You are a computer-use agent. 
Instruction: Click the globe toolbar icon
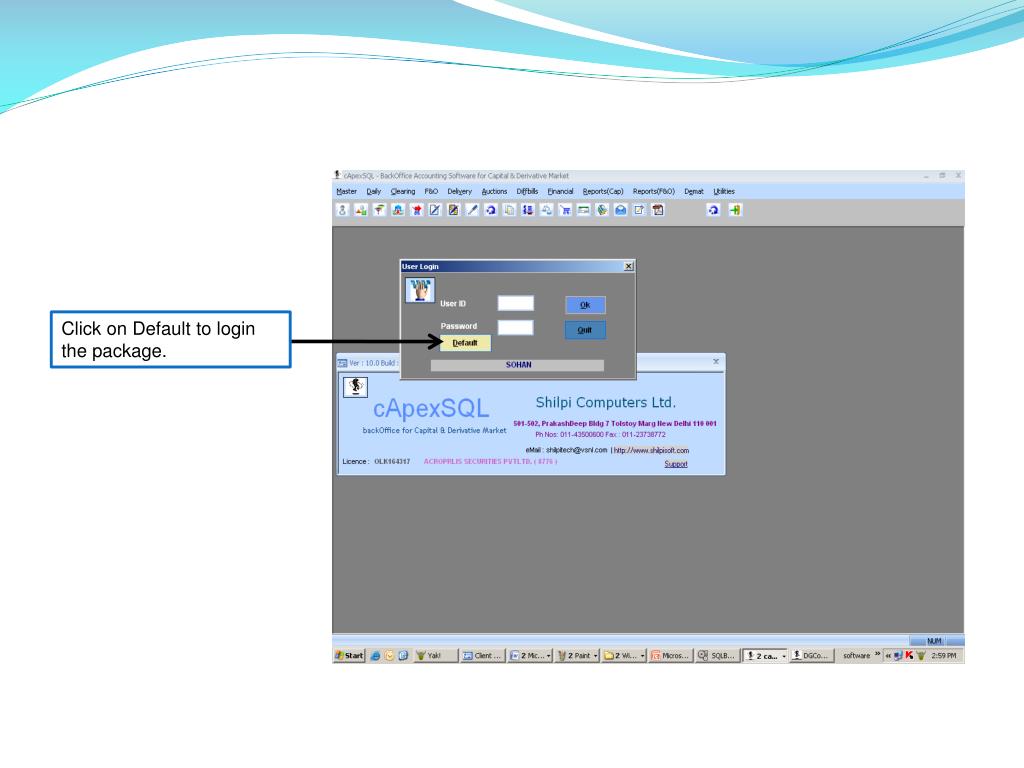click(x=605, y=210)
